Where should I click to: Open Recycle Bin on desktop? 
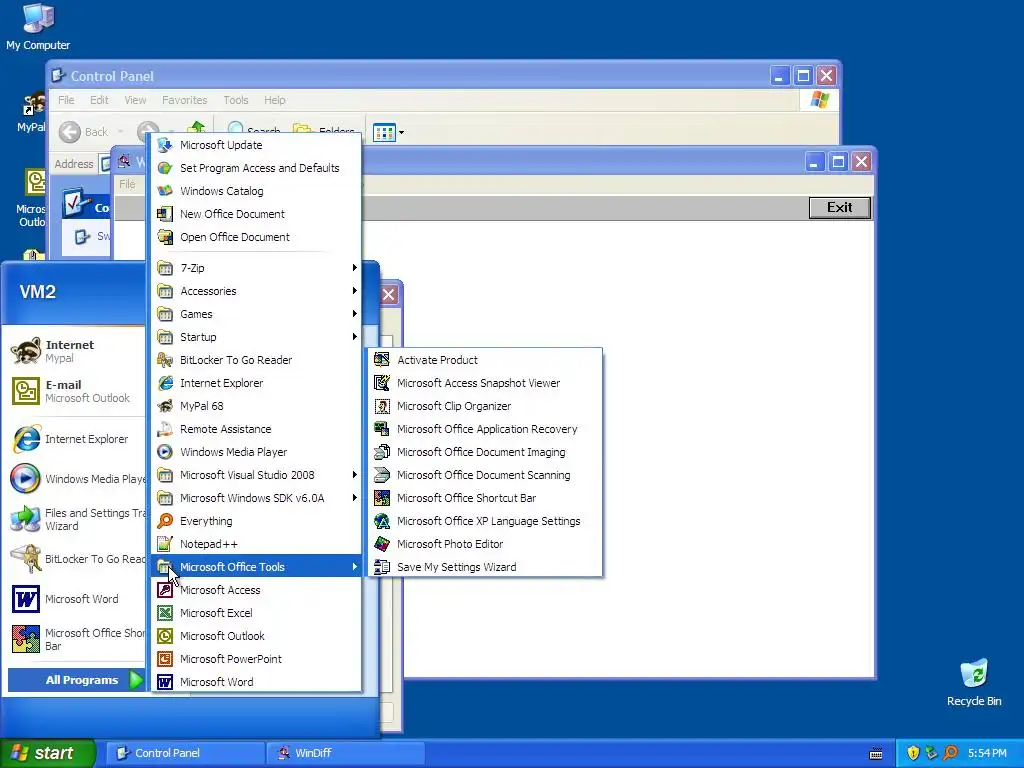pos(974,682)
